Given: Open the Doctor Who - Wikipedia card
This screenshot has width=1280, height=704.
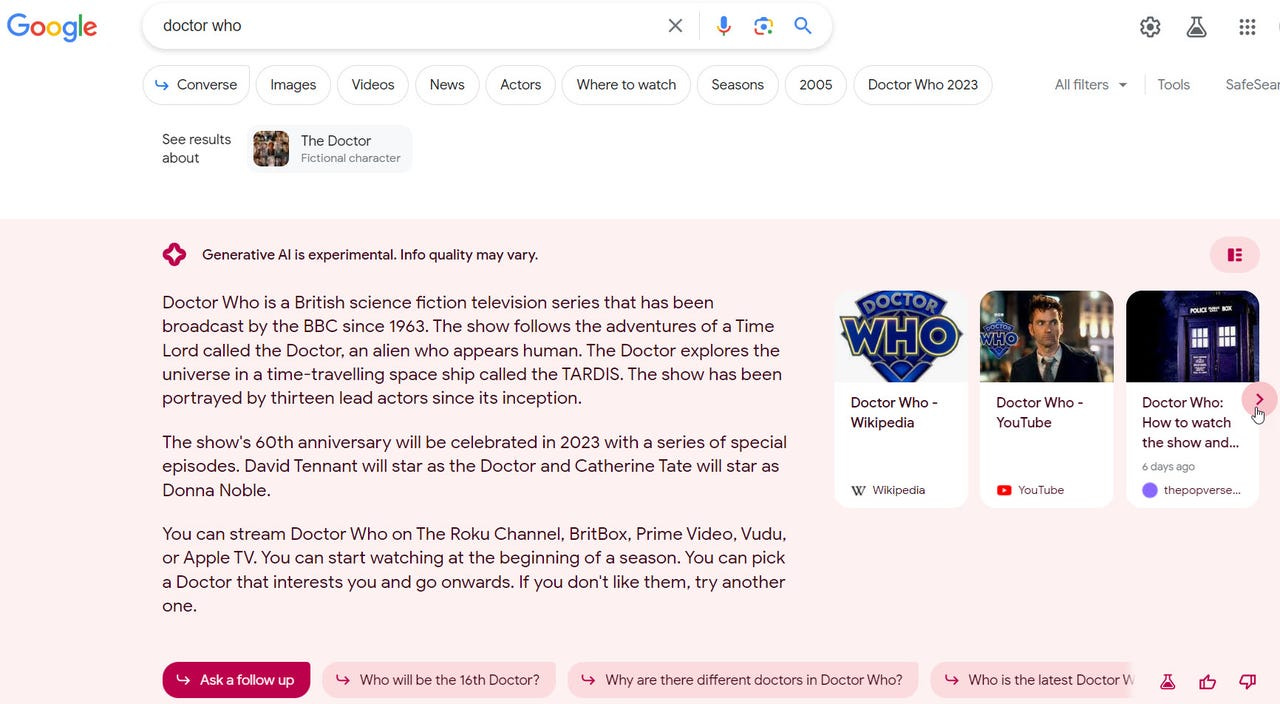Looking at the screenshot, I should [901, 399].
